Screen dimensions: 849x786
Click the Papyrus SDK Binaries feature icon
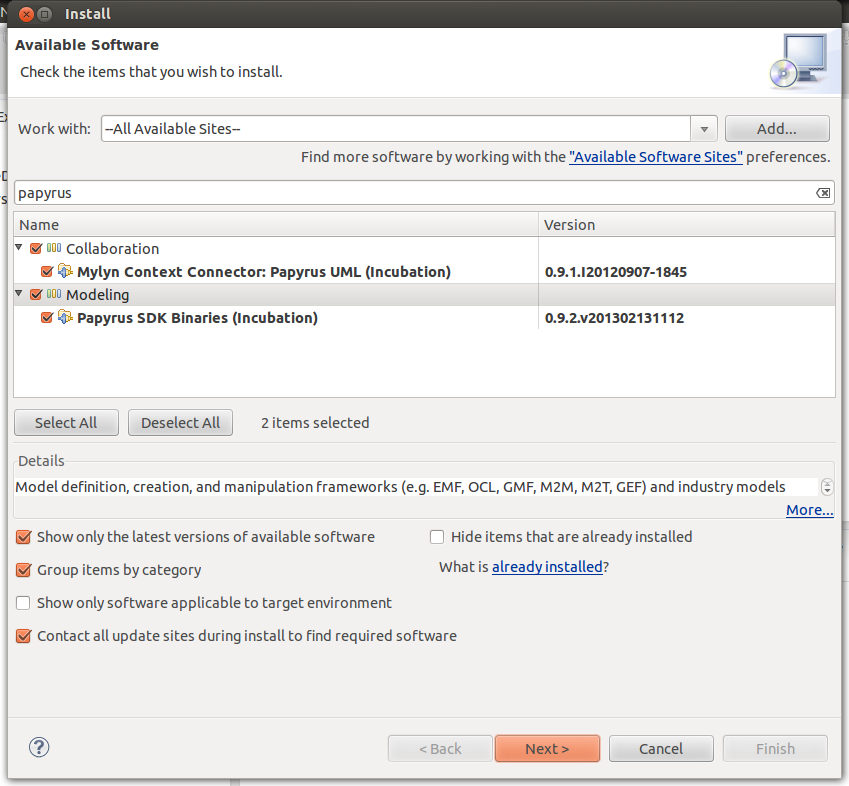(66, 318)
